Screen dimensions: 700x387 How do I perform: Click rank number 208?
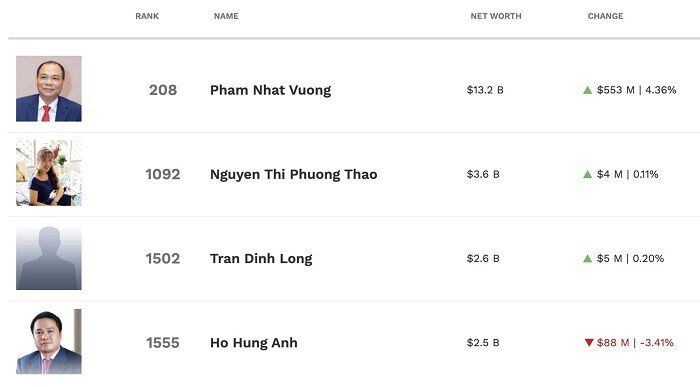[163, 90]
